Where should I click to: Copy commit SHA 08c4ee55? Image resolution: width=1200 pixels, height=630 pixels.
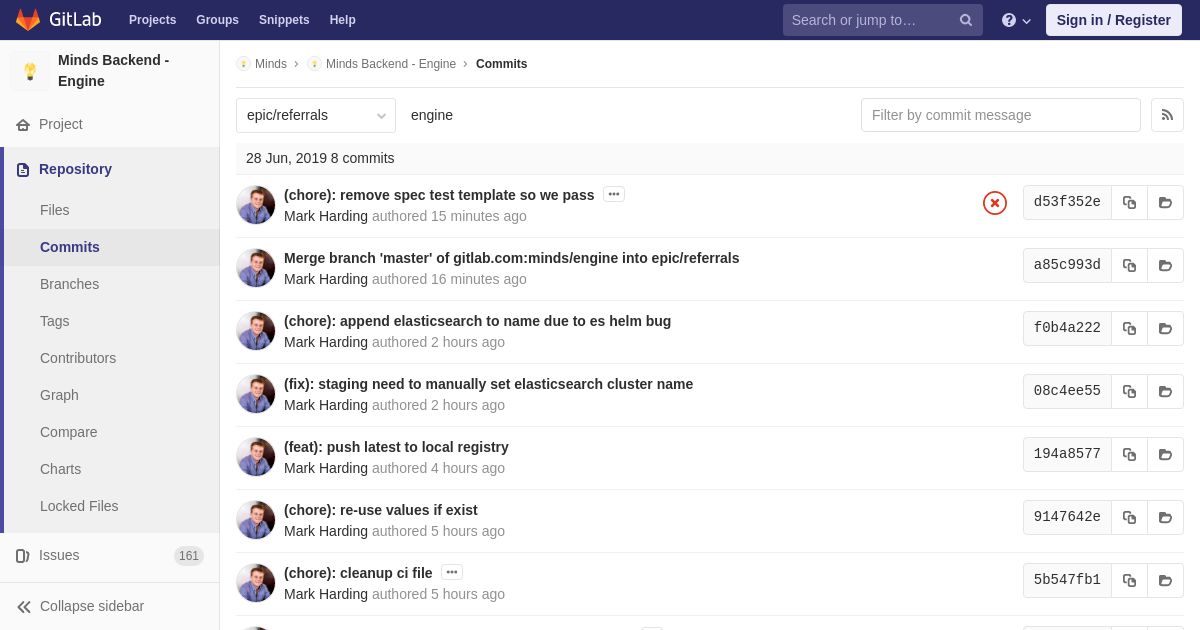(x=1129, y=391)
